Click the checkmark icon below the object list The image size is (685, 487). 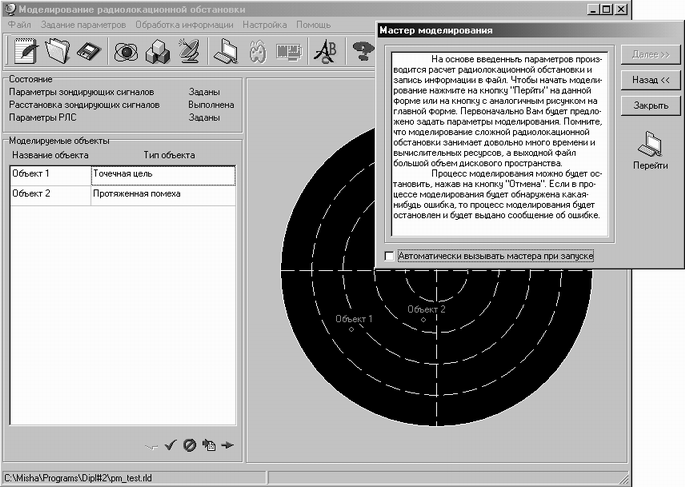171,445
